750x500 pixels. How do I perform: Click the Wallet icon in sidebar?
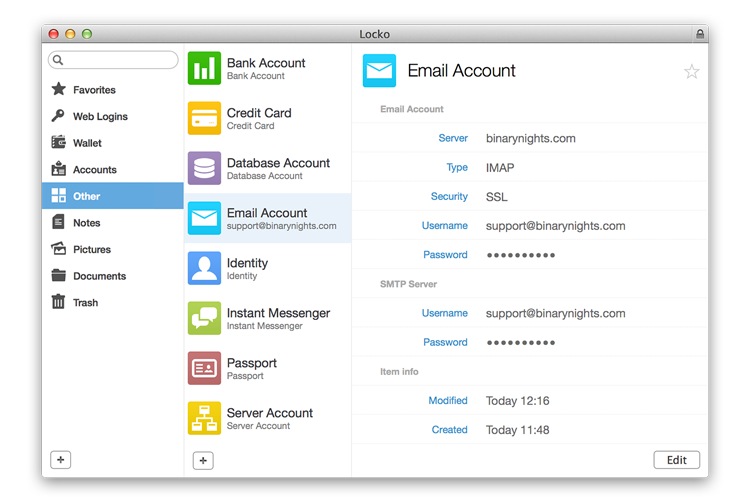coord(58,142)
